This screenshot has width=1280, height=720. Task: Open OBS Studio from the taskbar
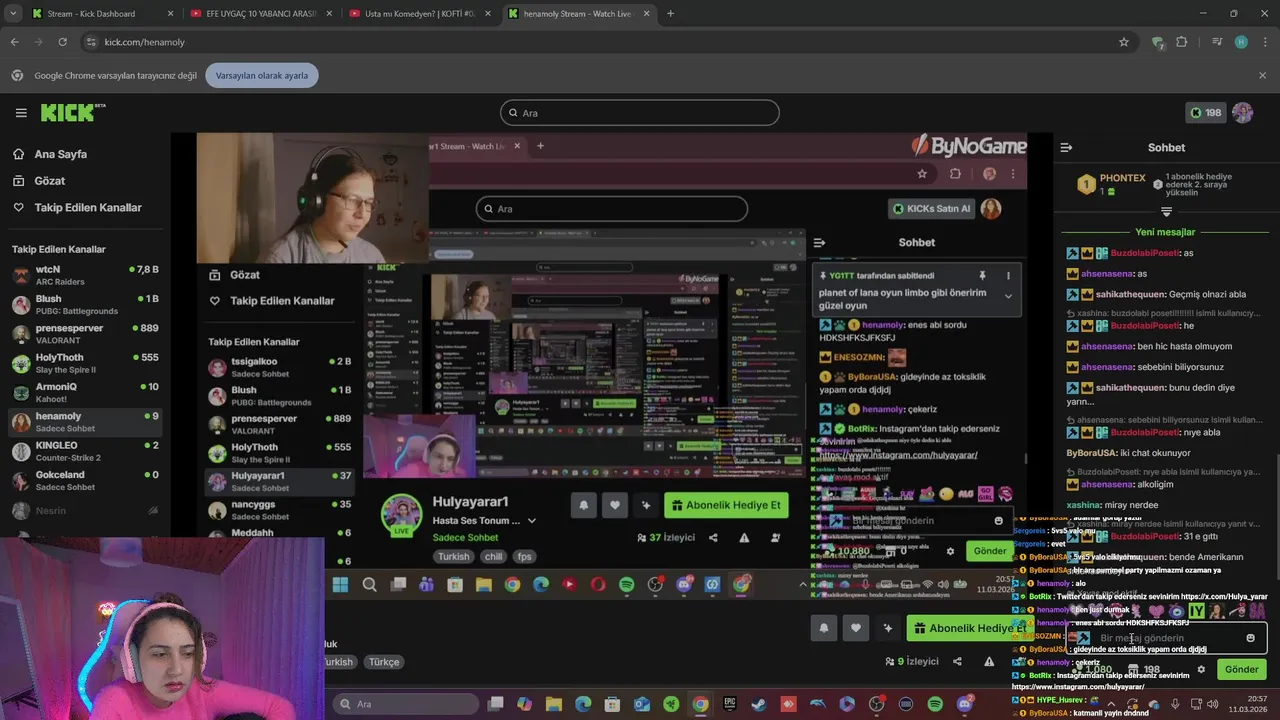(x=877, y=704)
